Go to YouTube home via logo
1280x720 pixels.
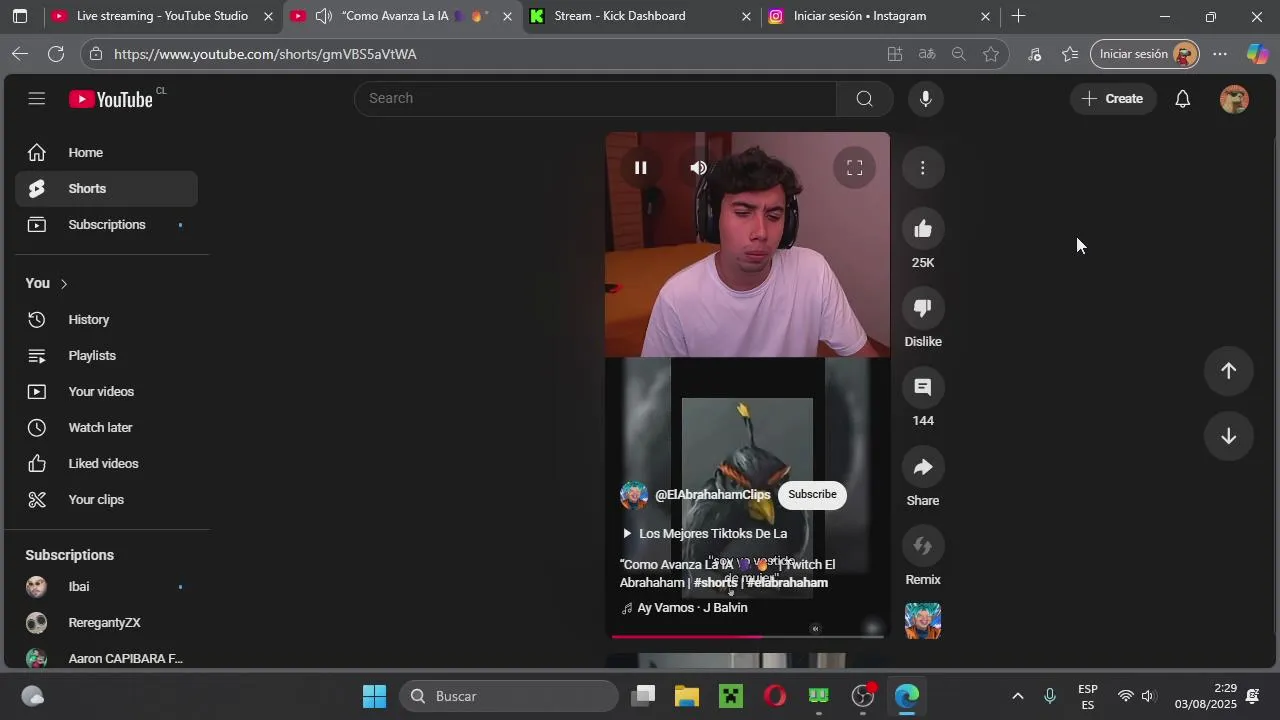click(111, 99)
